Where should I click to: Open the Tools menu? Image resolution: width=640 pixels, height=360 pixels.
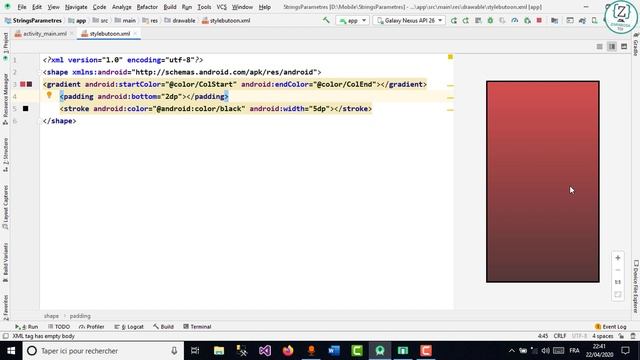click(x=204, y=7)
